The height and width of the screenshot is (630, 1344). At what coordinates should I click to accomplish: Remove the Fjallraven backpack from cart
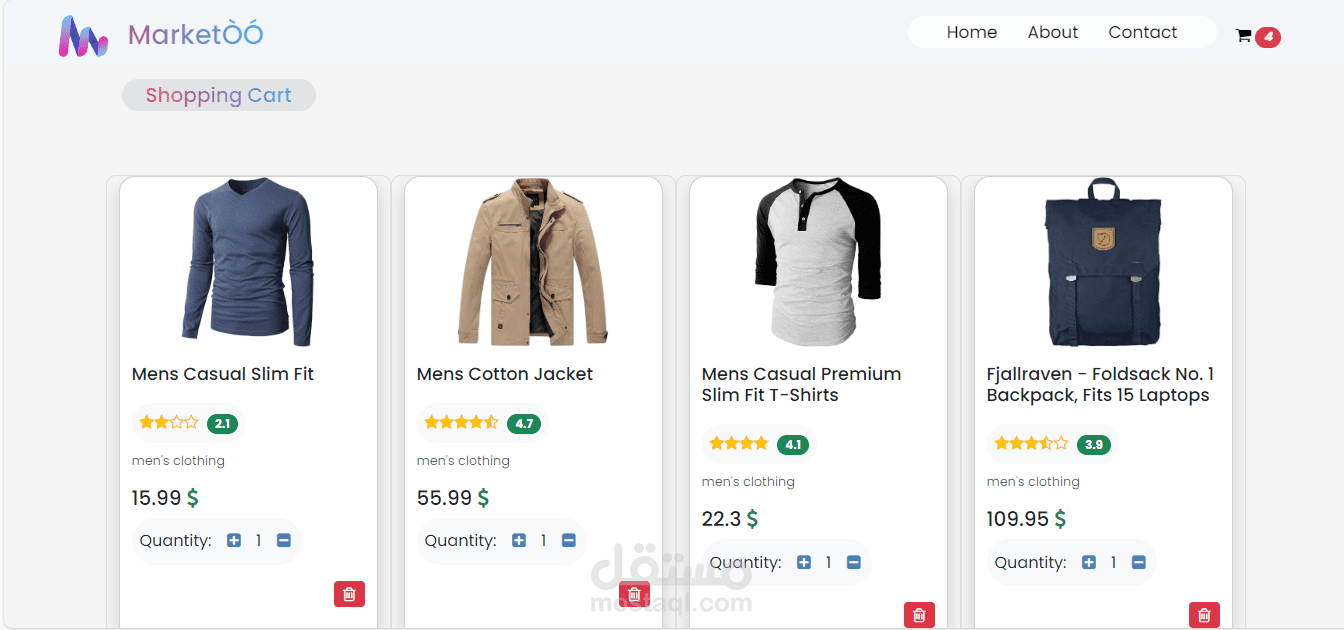(x=1204, y=615)
